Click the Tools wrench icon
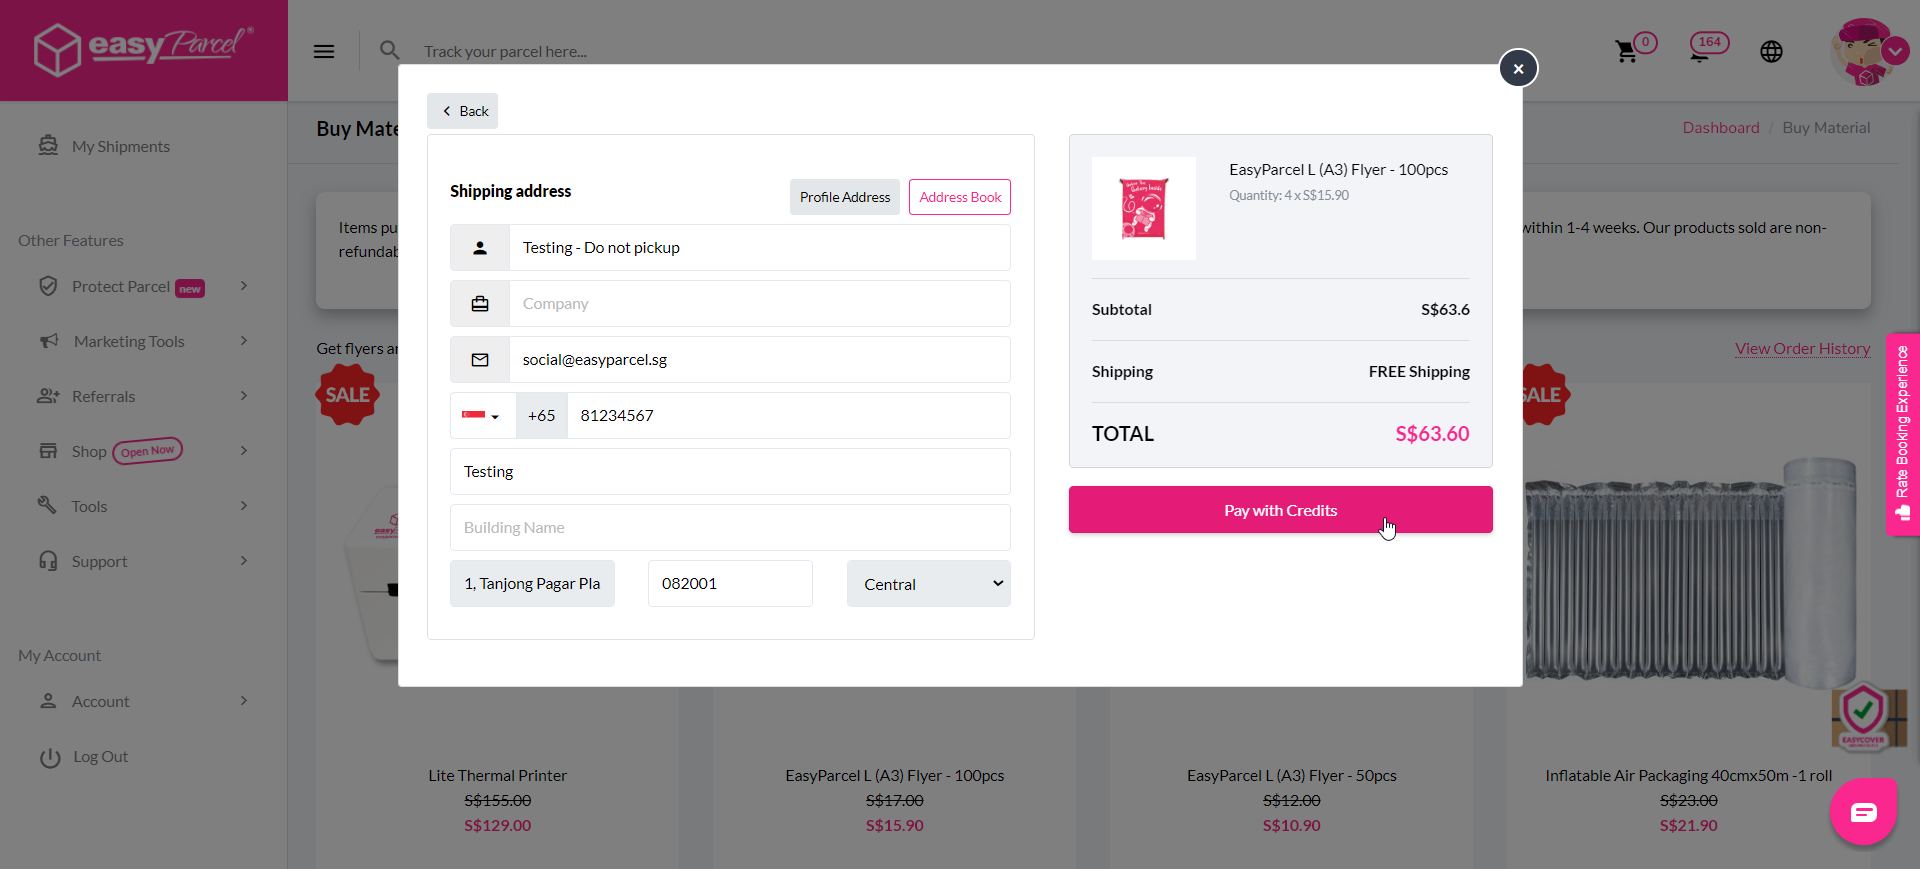 pos(47,504)
